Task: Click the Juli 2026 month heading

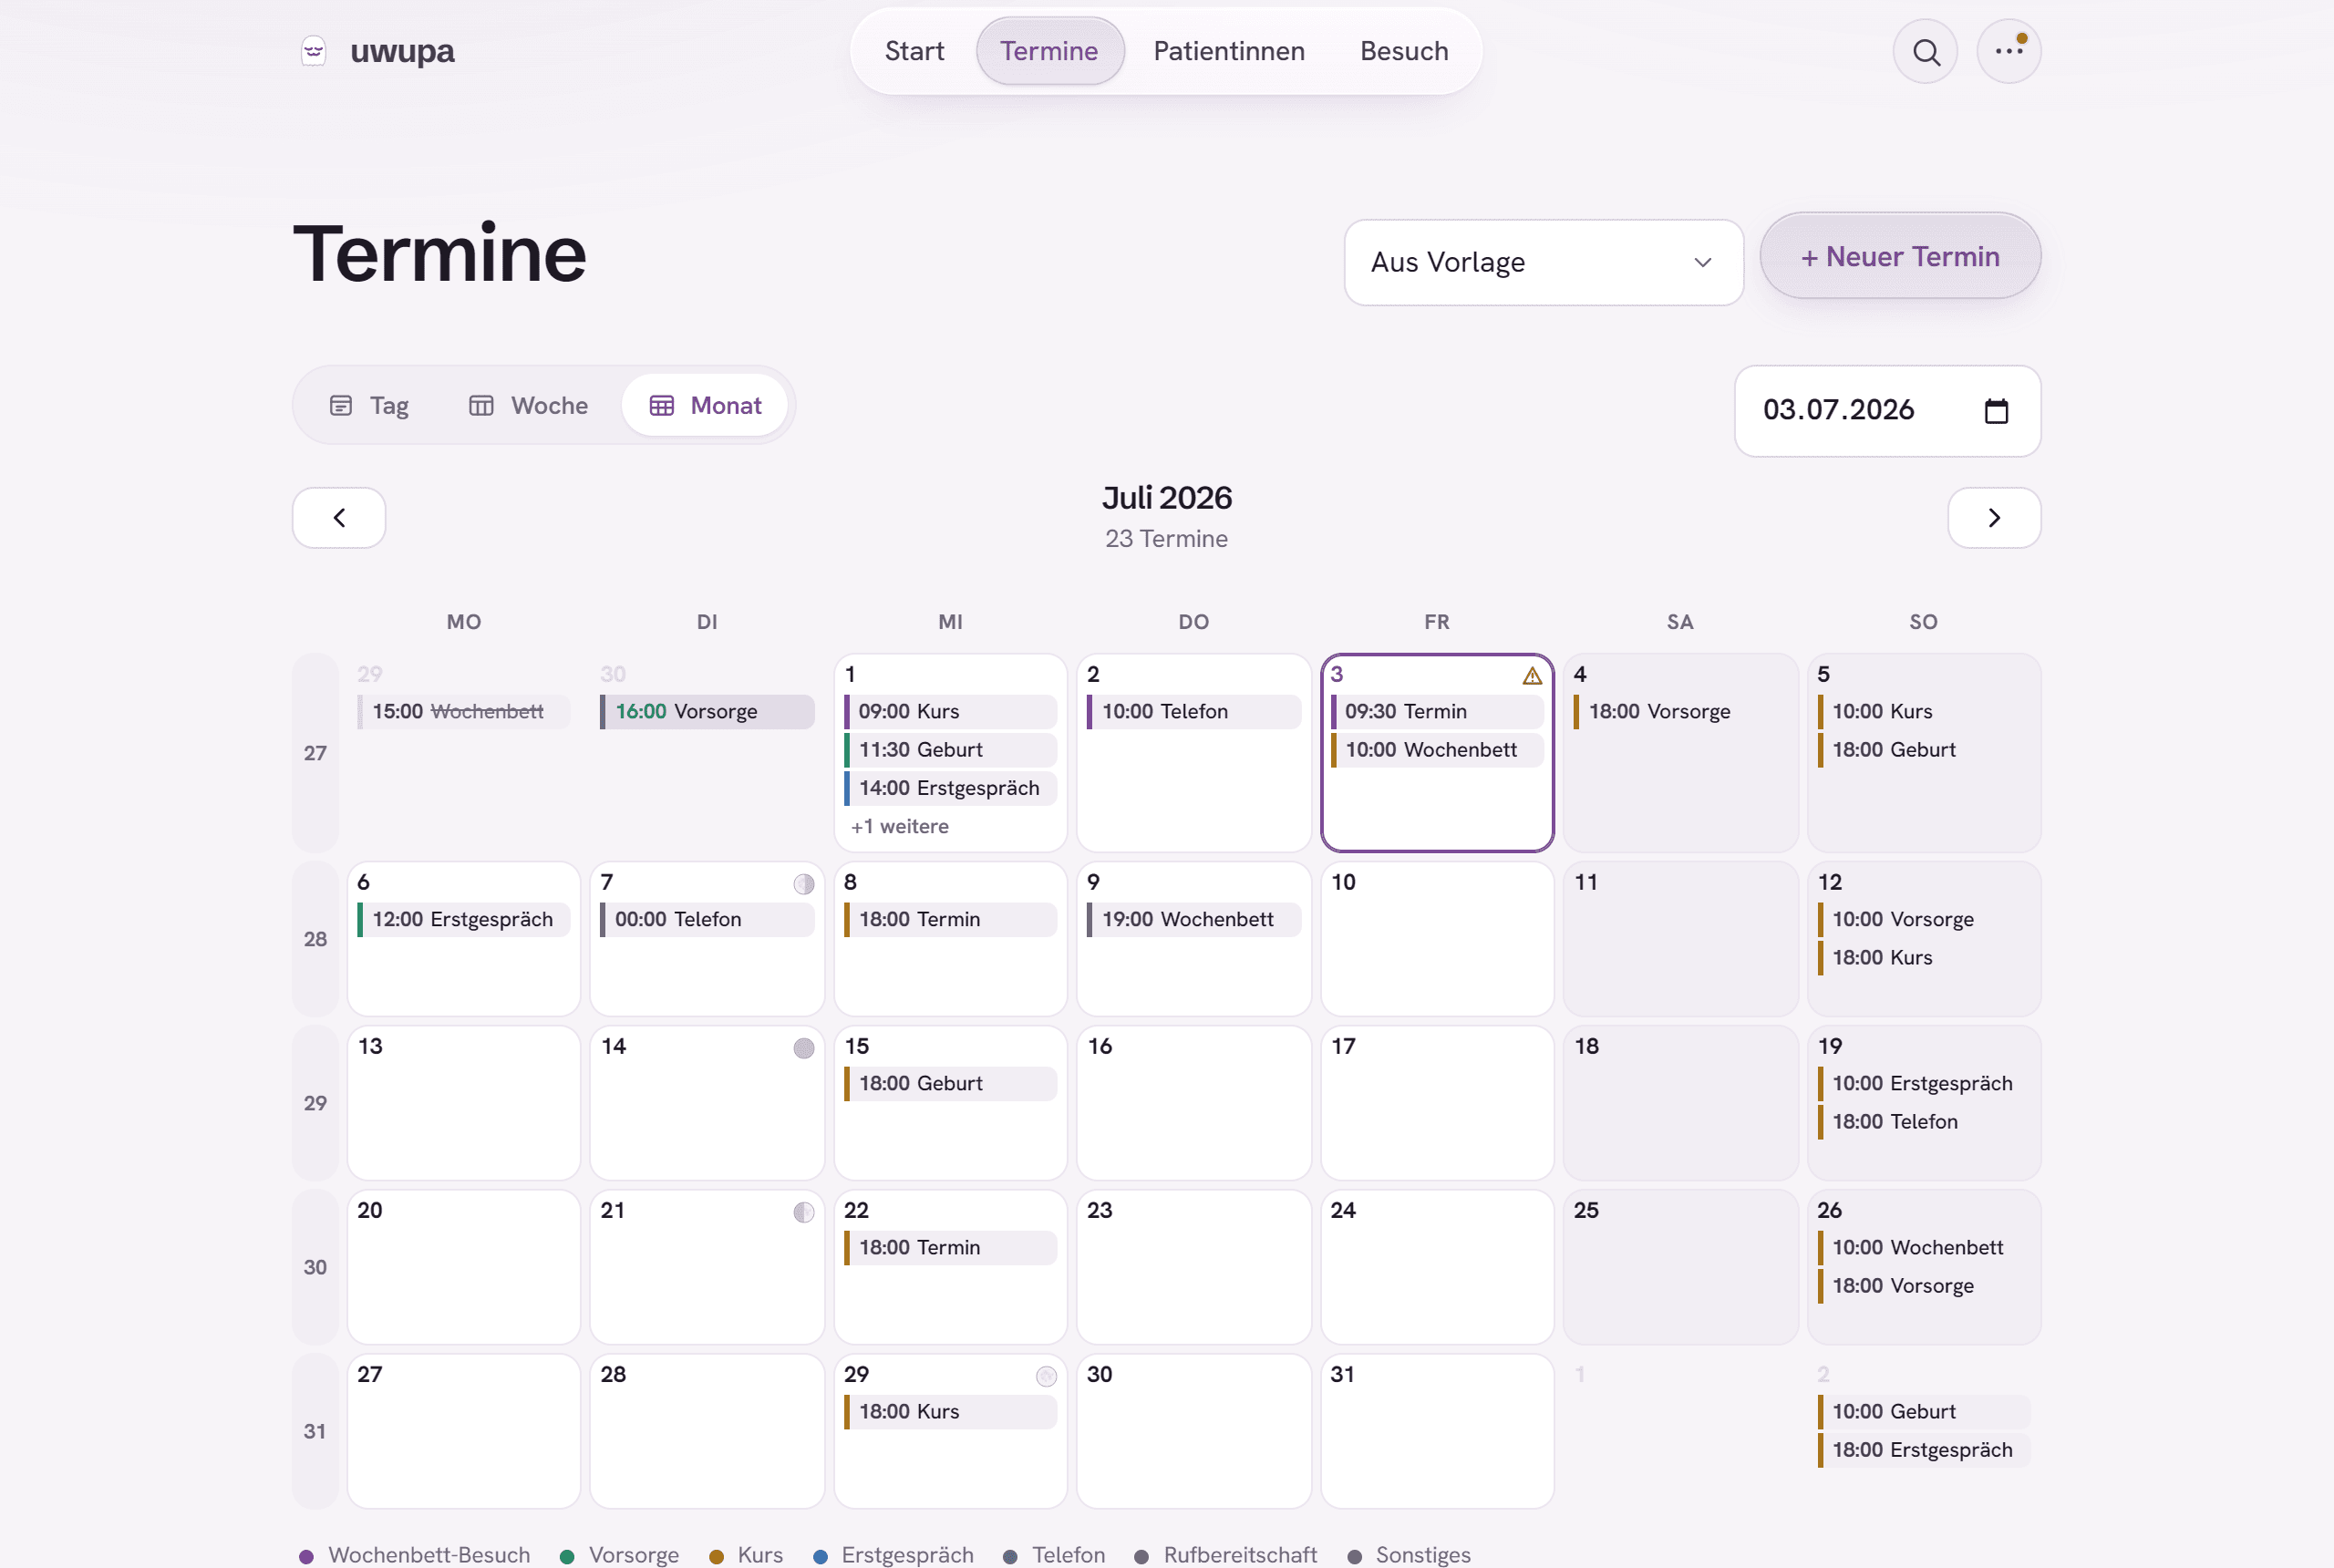Action: [1167, 498]
